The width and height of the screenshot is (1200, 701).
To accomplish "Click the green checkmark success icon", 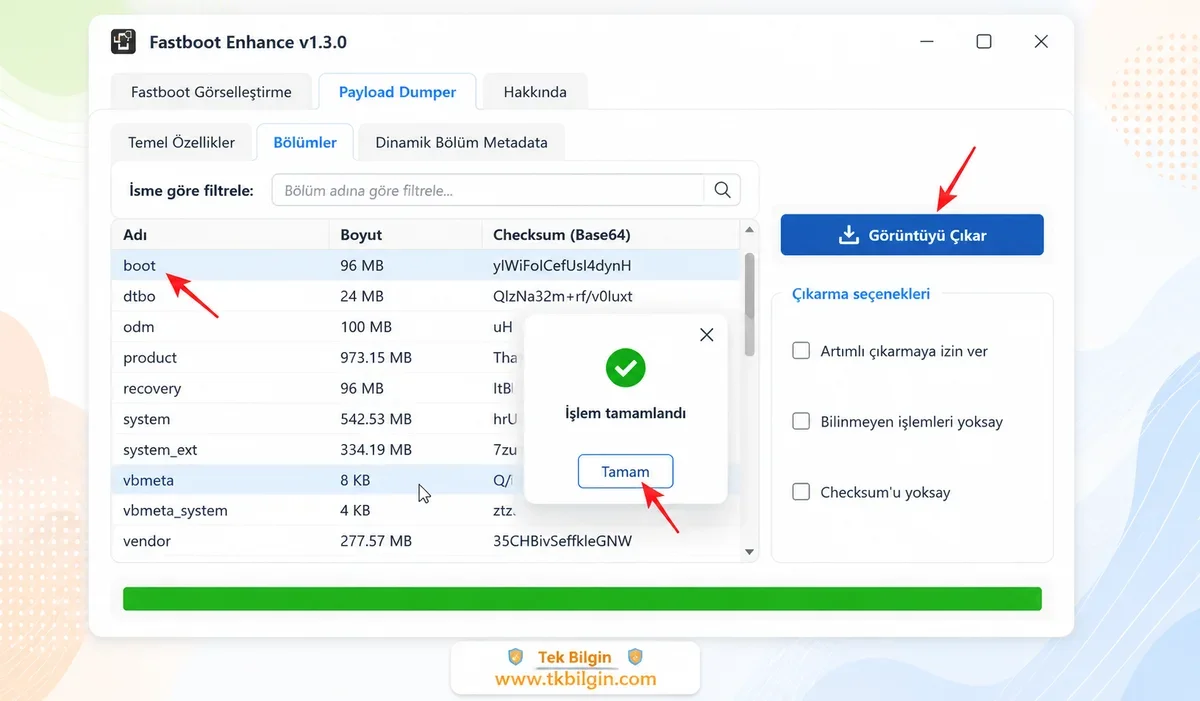I will tap(626, 369).
